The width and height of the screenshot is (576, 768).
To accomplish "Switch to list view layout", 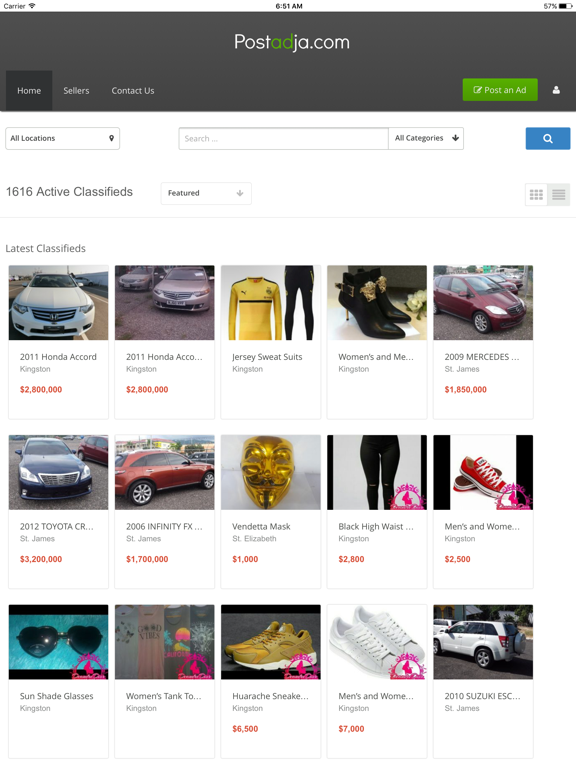I will click(x=558, y=194).
